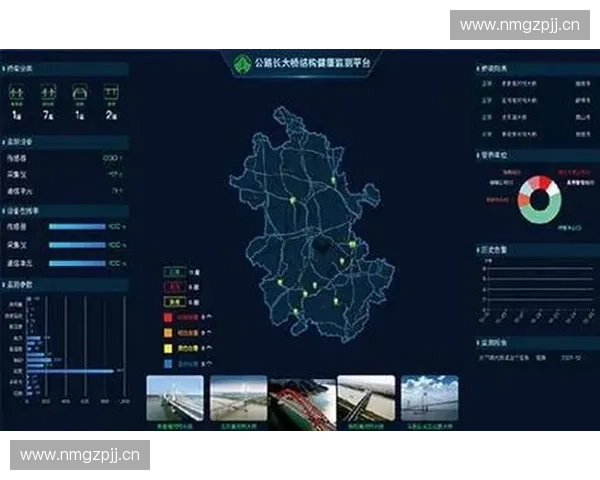Click the yellow alarm-level swatch in the legend
The image size is (600, 480).
pyautogui.click(x=168, y=348)
